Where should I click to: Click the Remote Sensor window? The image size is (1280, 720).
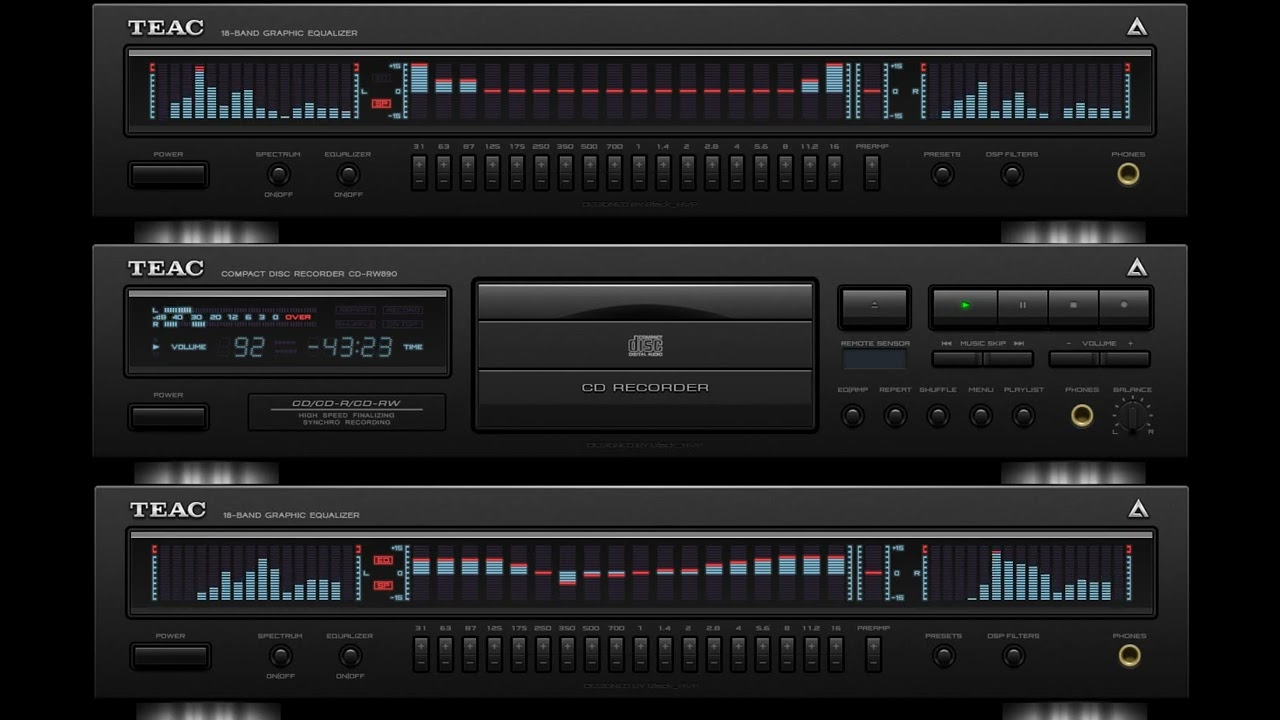coord(874,360)
